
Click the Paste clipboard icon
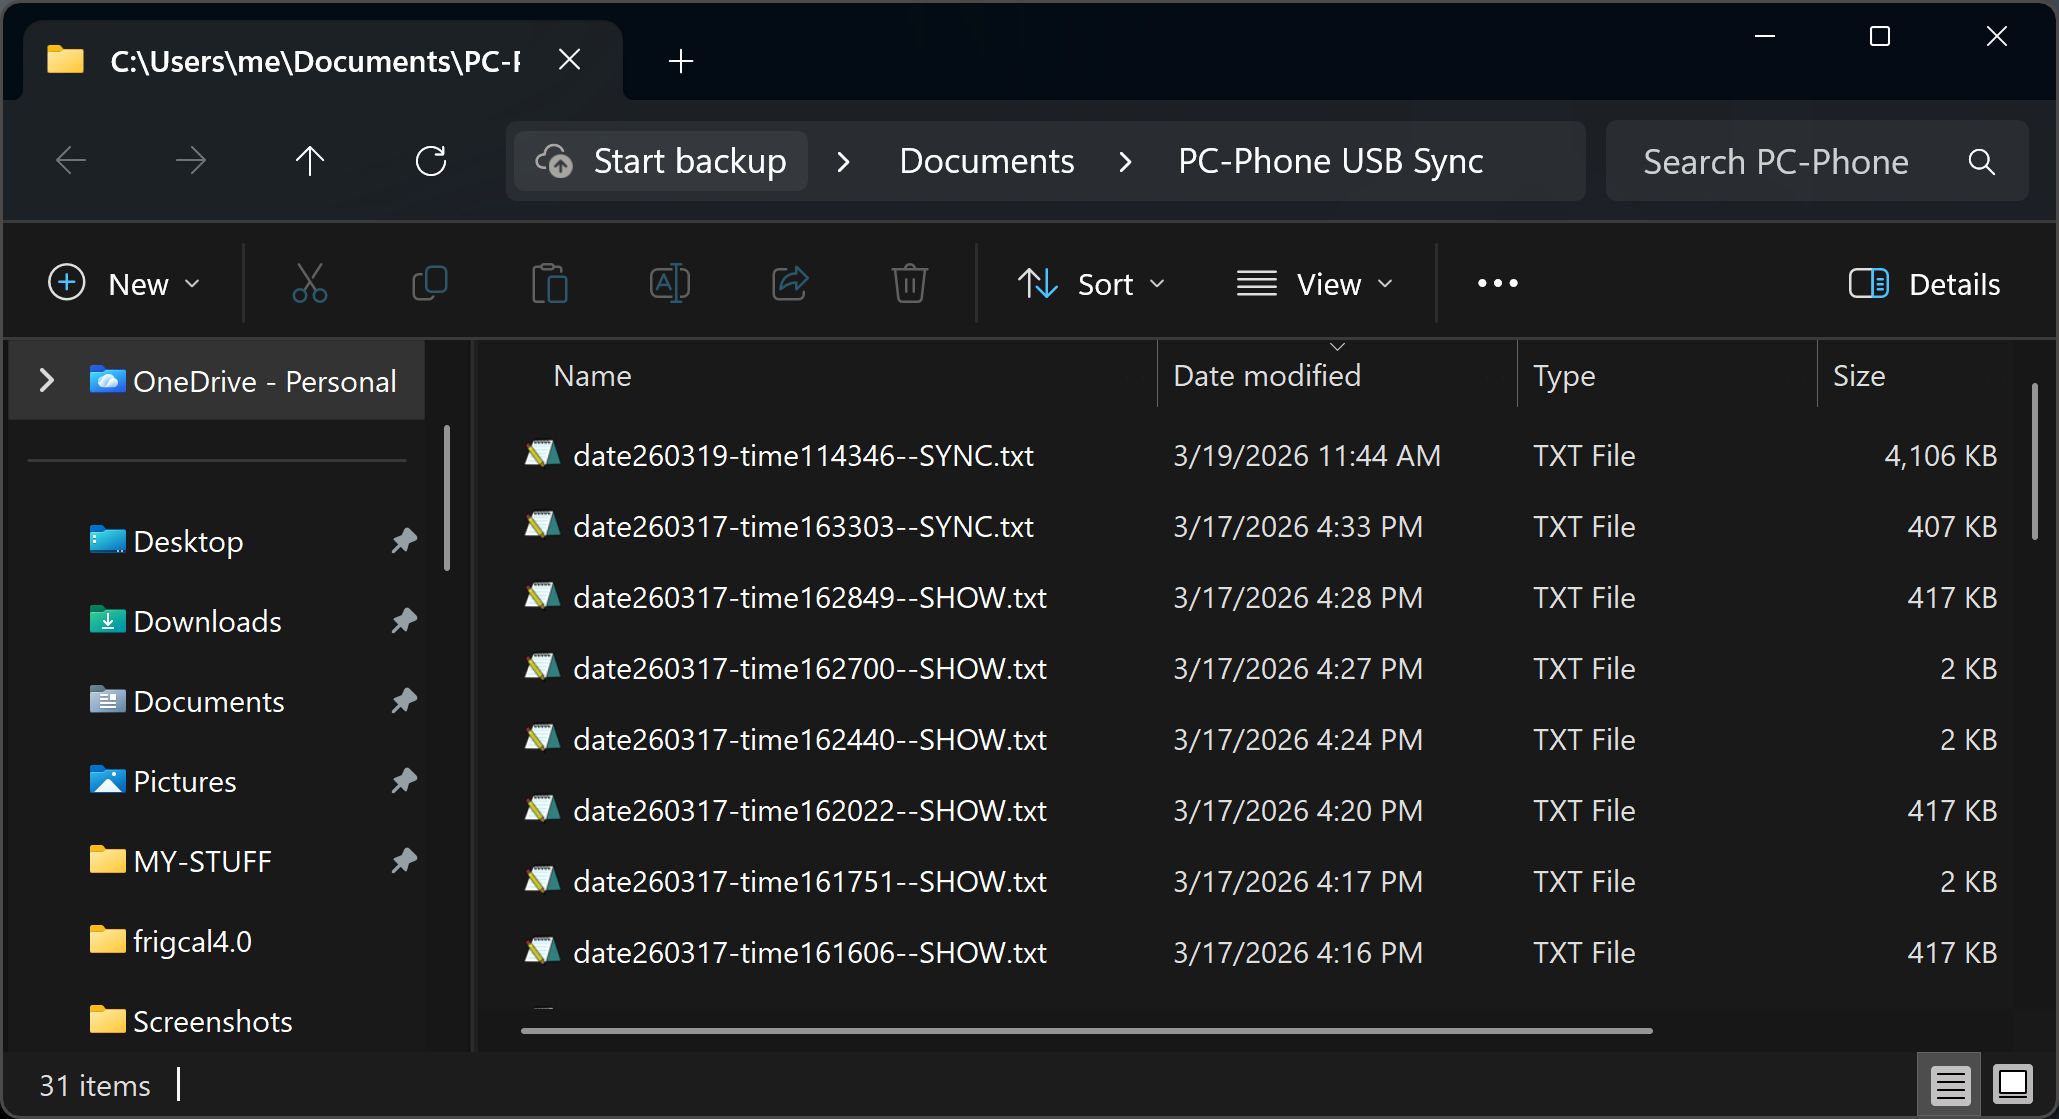pos(549,284)
